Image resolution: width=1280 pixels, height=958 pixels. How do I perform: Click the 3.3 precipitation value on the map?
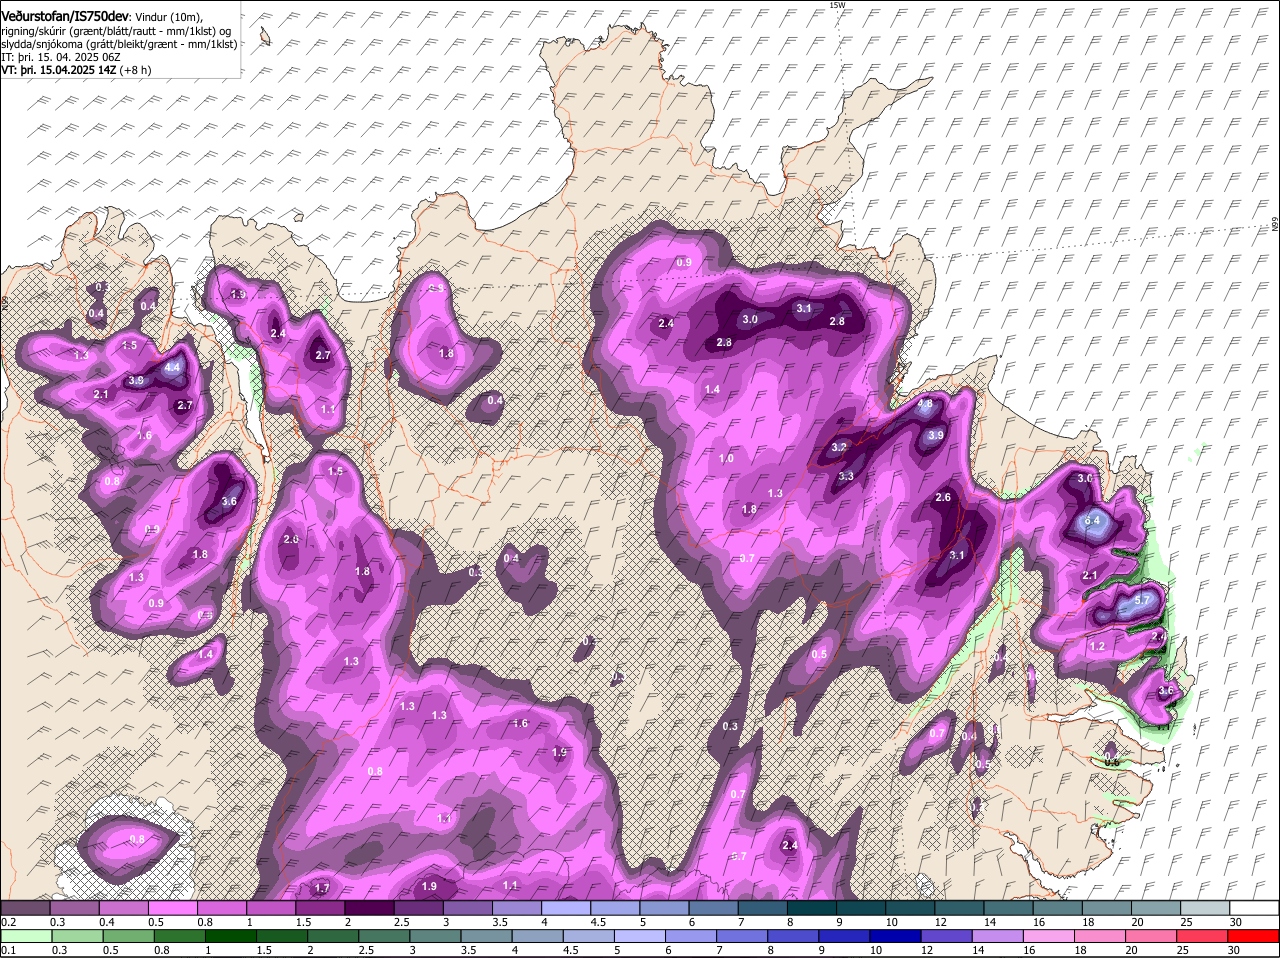click(846, 476)
